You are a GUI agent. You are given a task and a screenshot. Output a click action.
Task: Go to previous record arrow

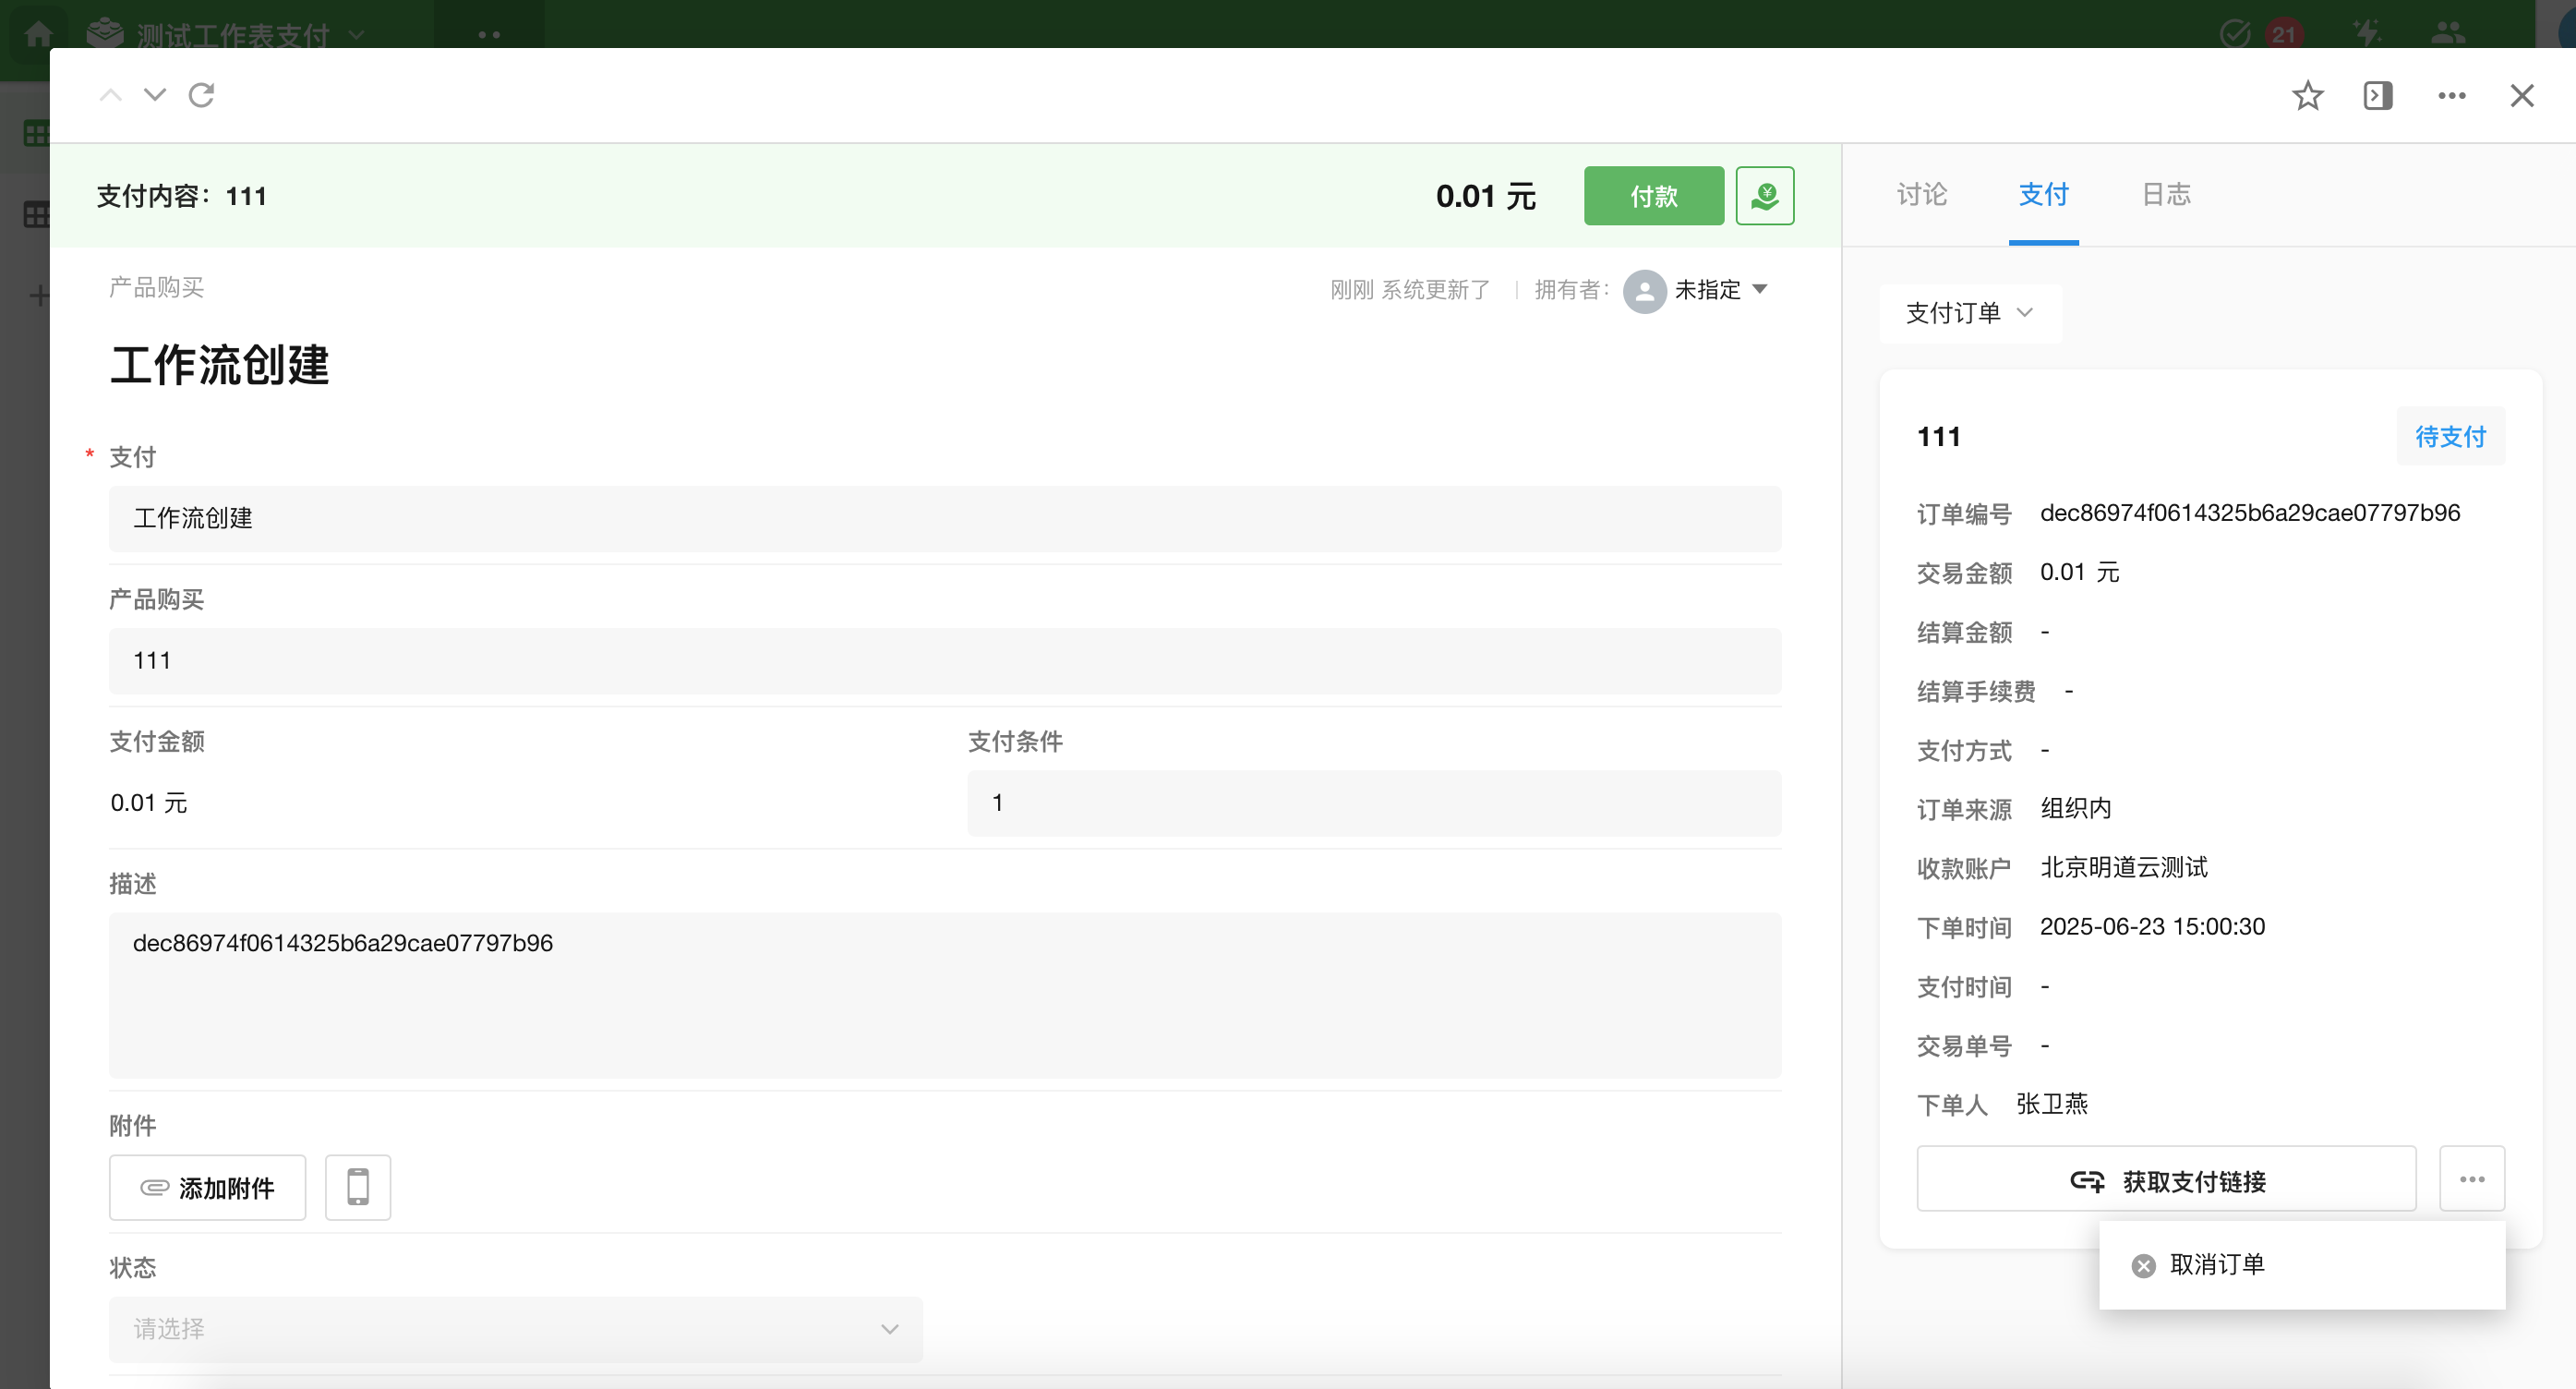(x=111, y=96)
